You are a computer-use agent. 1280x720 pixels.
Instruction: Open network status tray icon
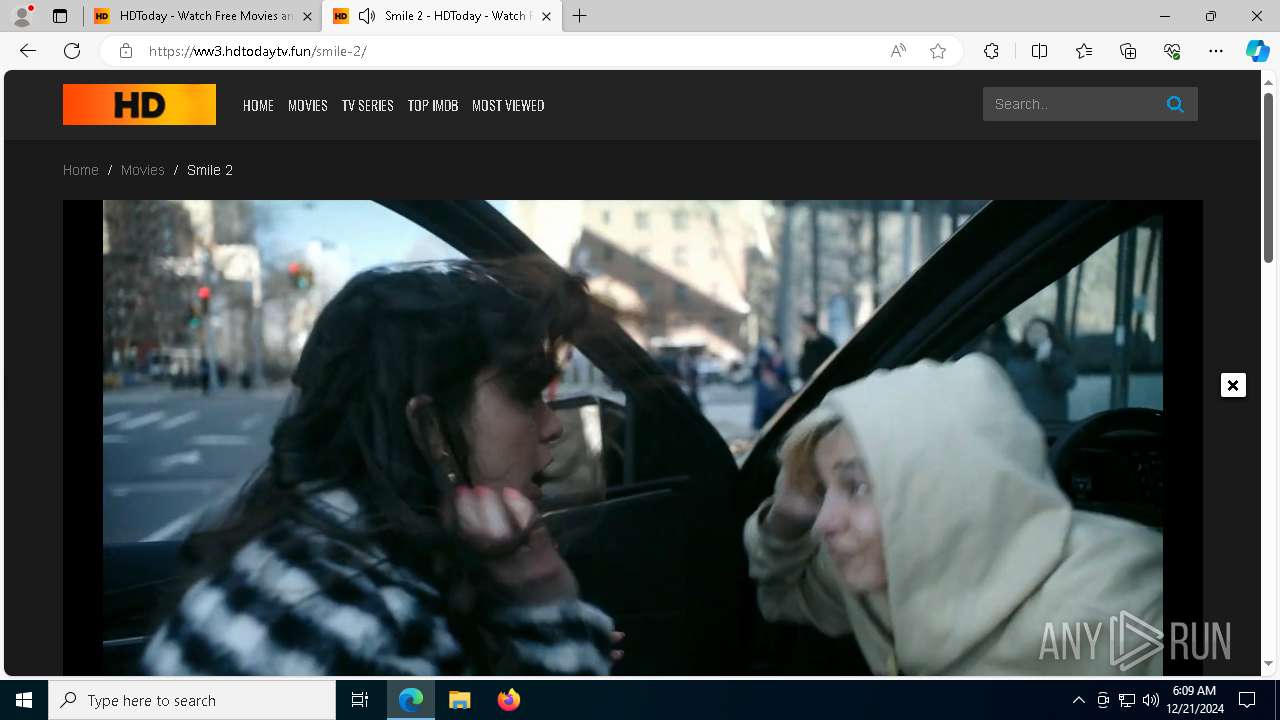(x=1126, y=700)
